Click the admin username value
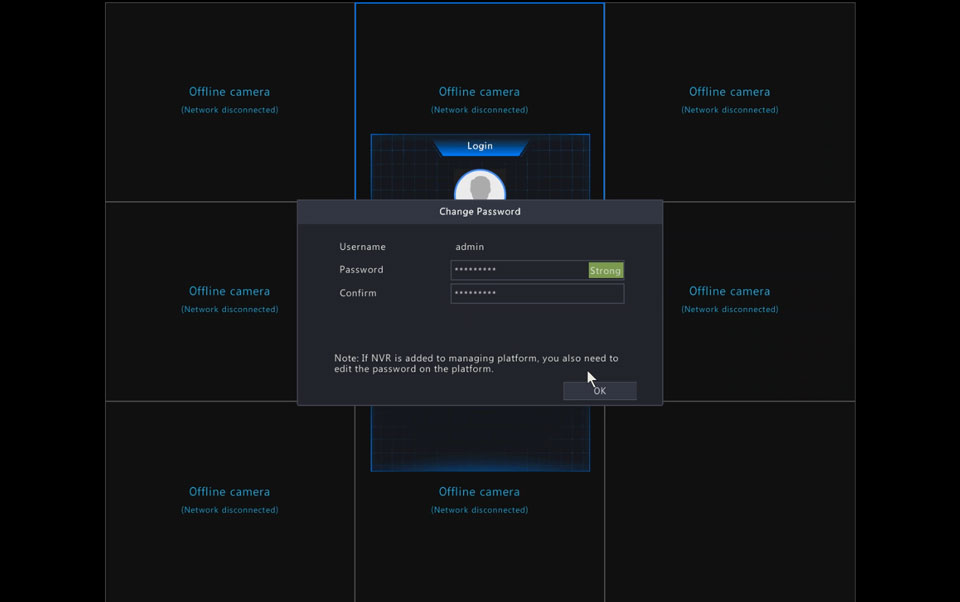Image resolution: width=960 pixels, height=602 pixels. 469,247
